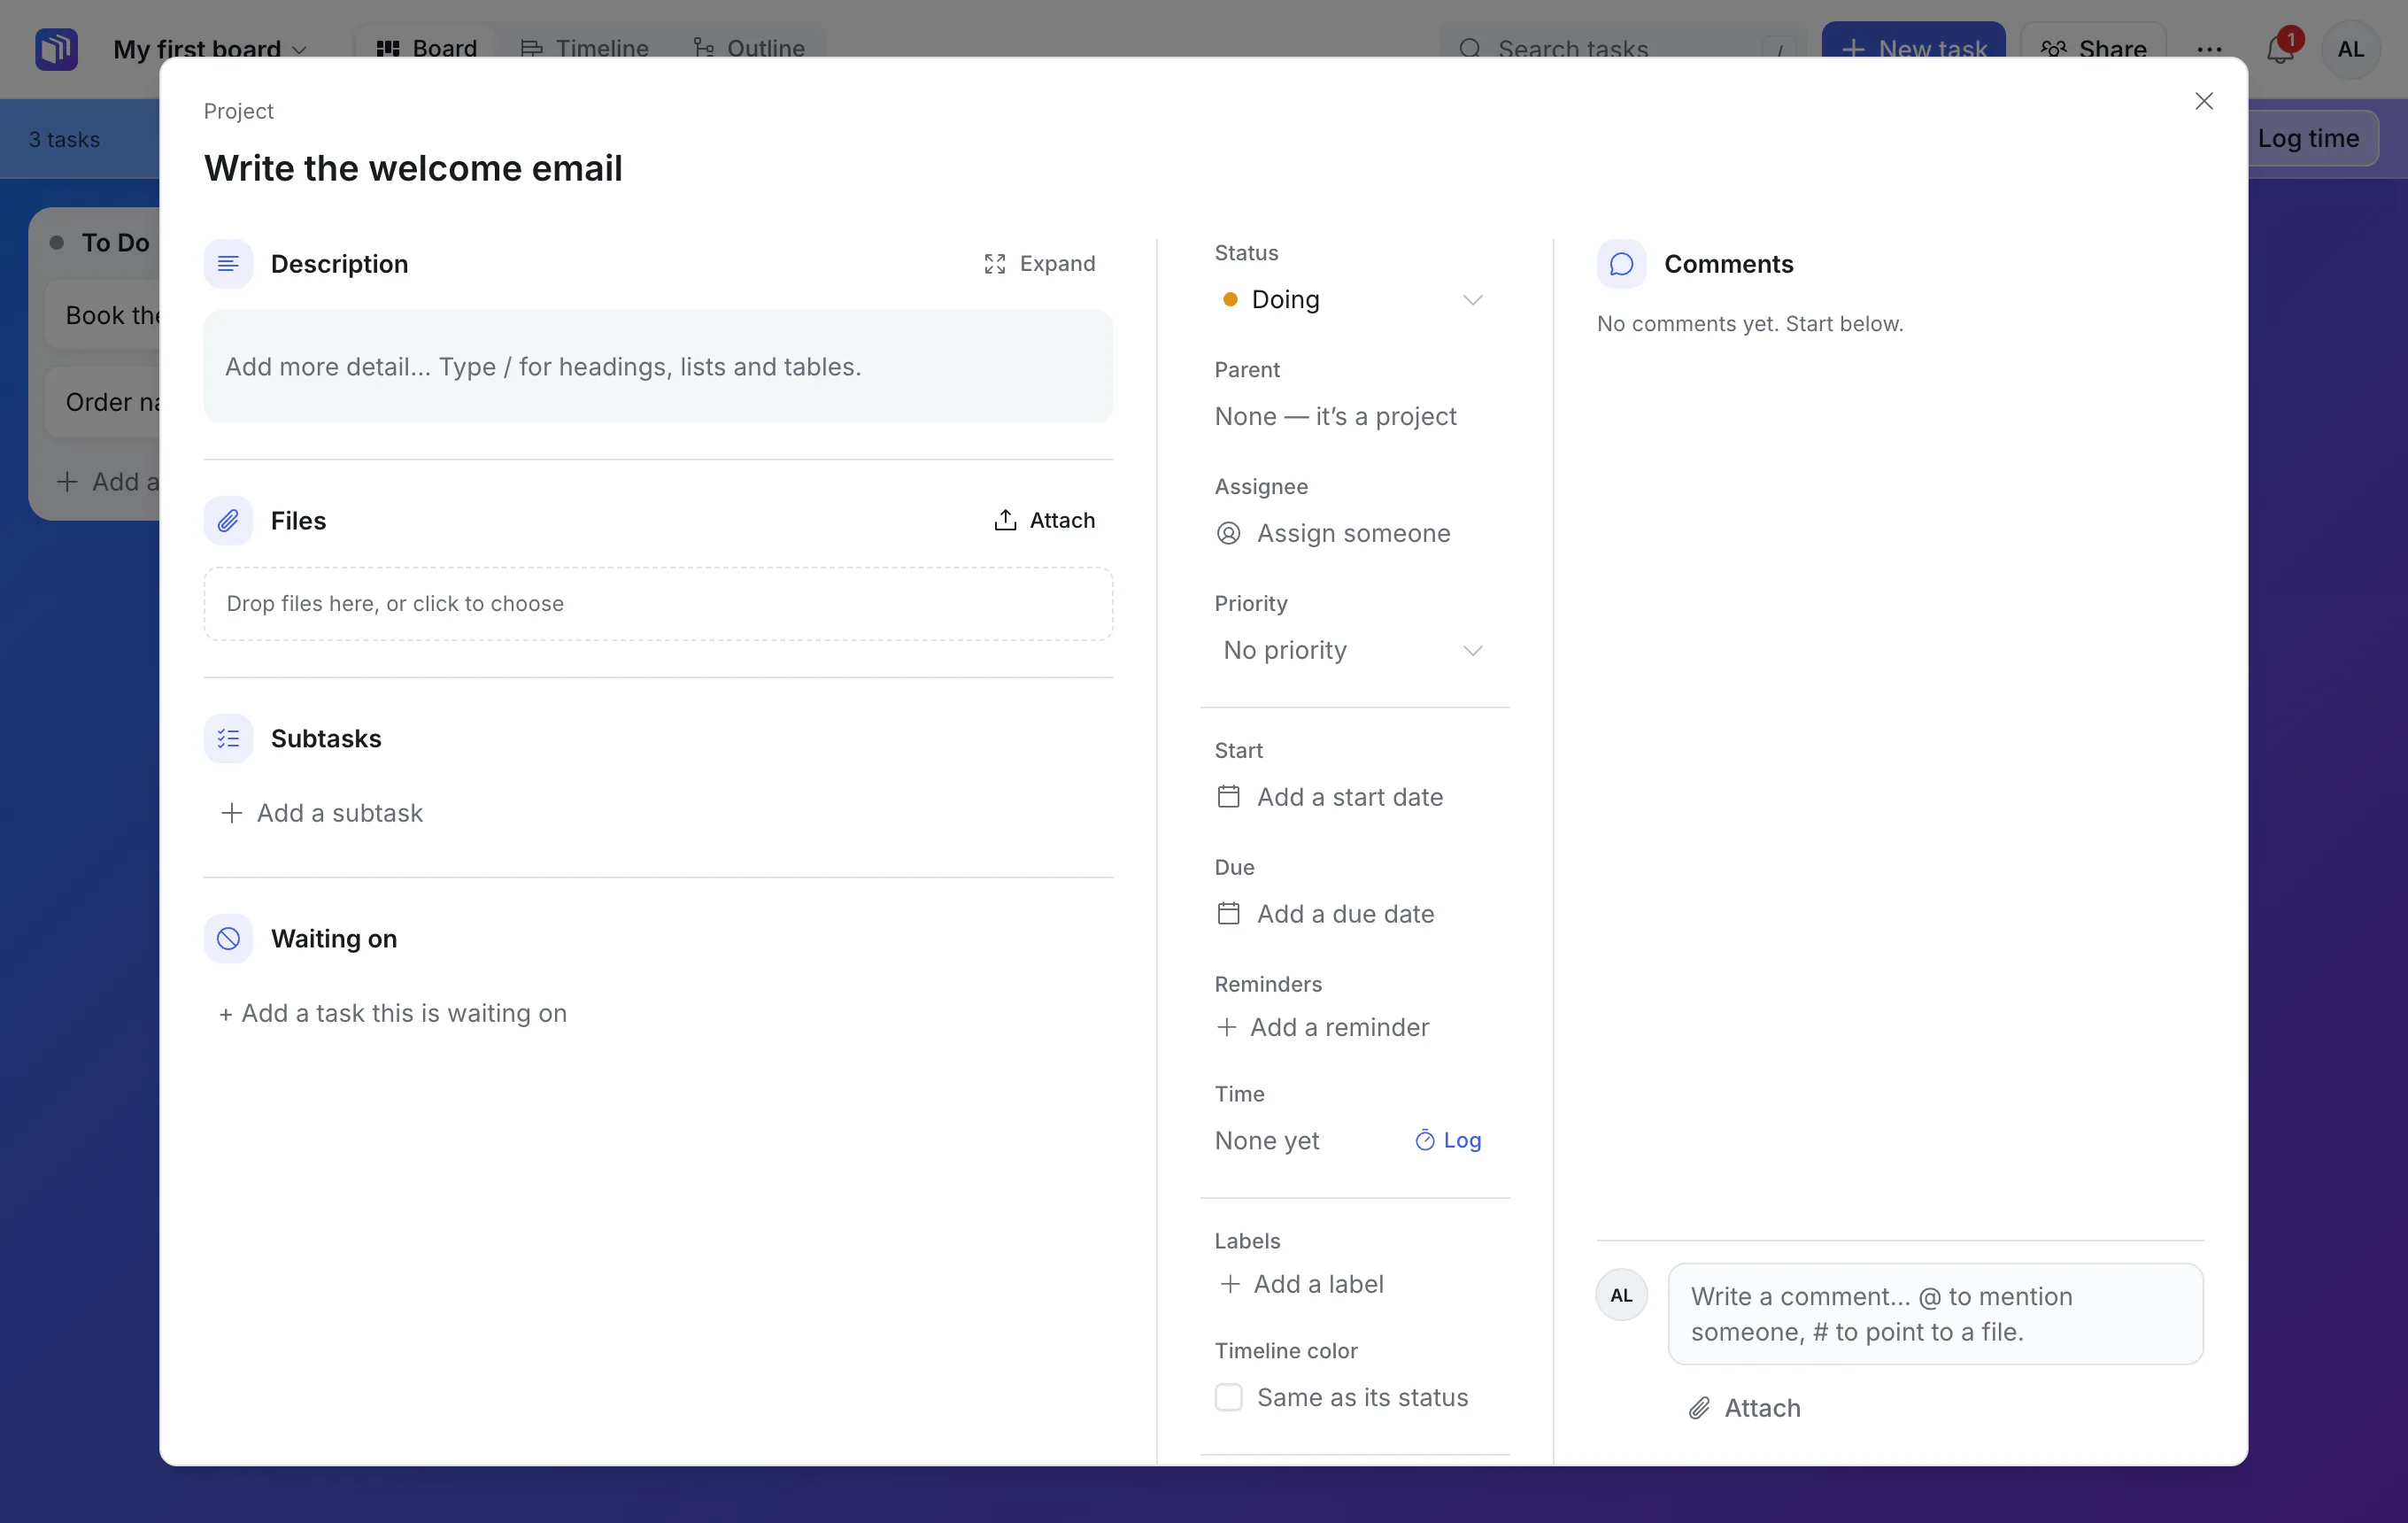Click Add a subtask
This screenshot has width=2408, height=1523.
(321, 813)
